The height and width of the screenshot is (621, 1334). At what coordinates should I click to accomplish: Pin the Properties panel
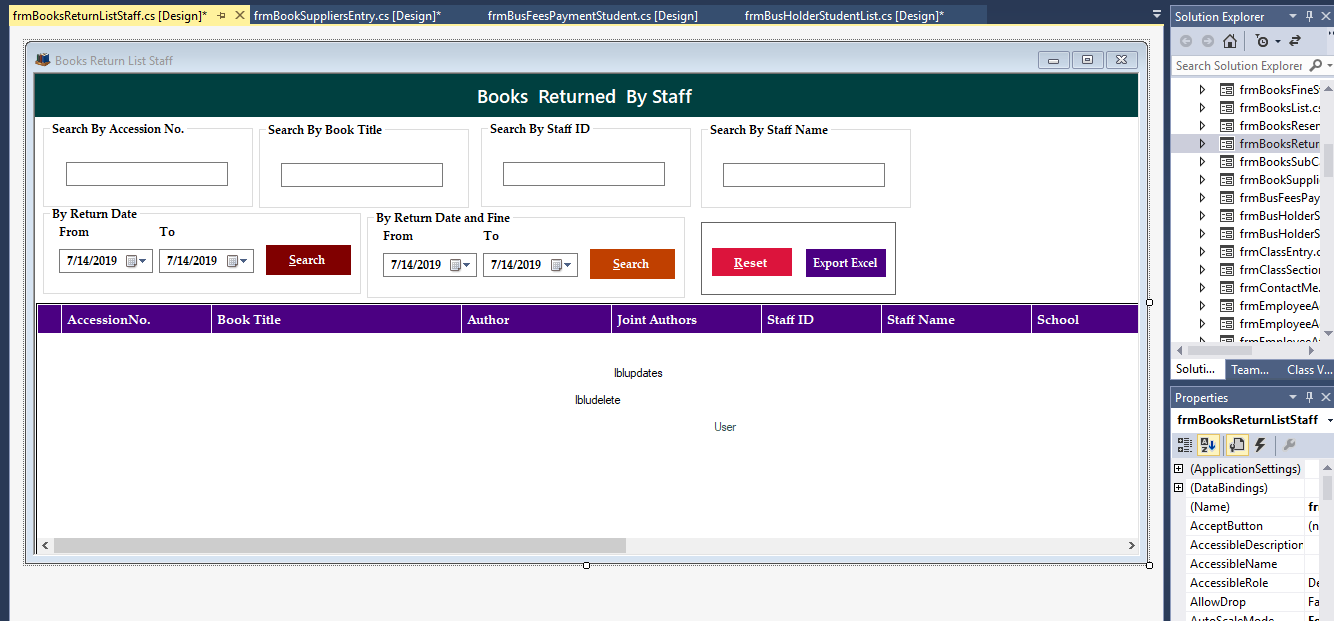point(1310,397)
